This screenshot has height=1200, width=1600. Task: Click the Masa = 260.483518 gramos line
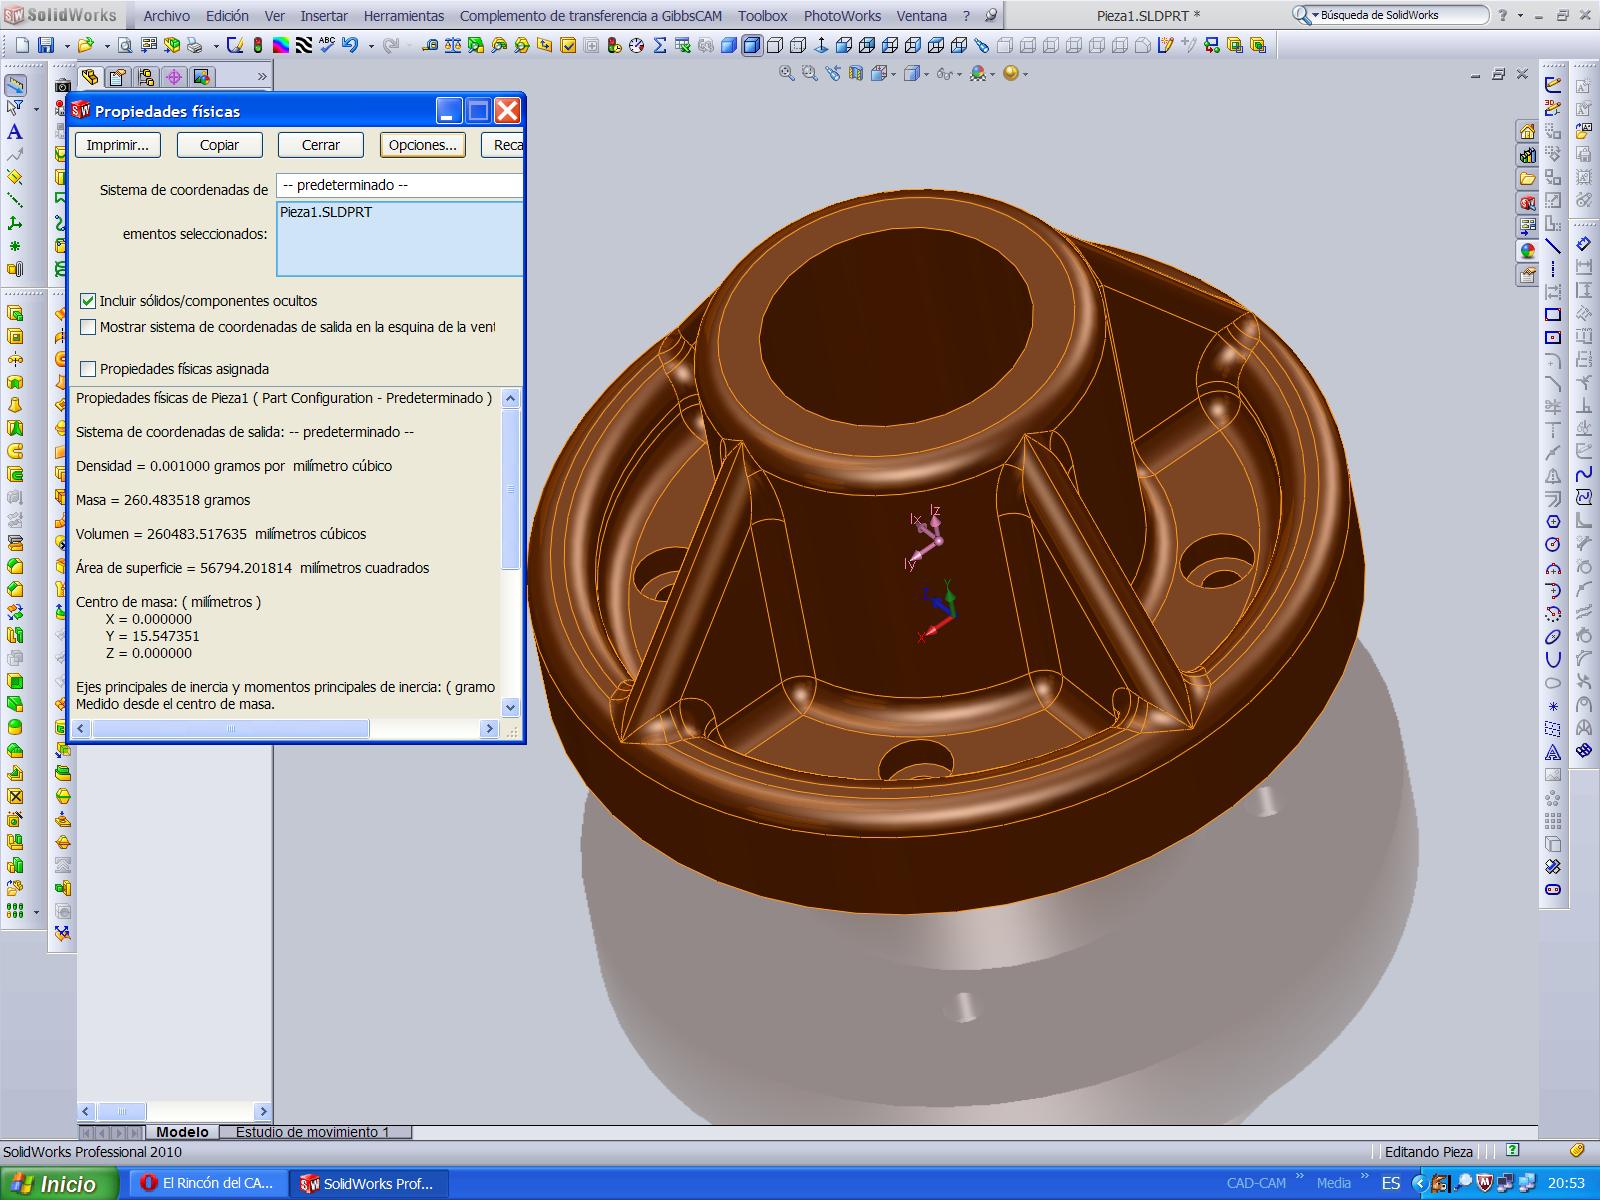pyautogui.click(x=163, y=500)
